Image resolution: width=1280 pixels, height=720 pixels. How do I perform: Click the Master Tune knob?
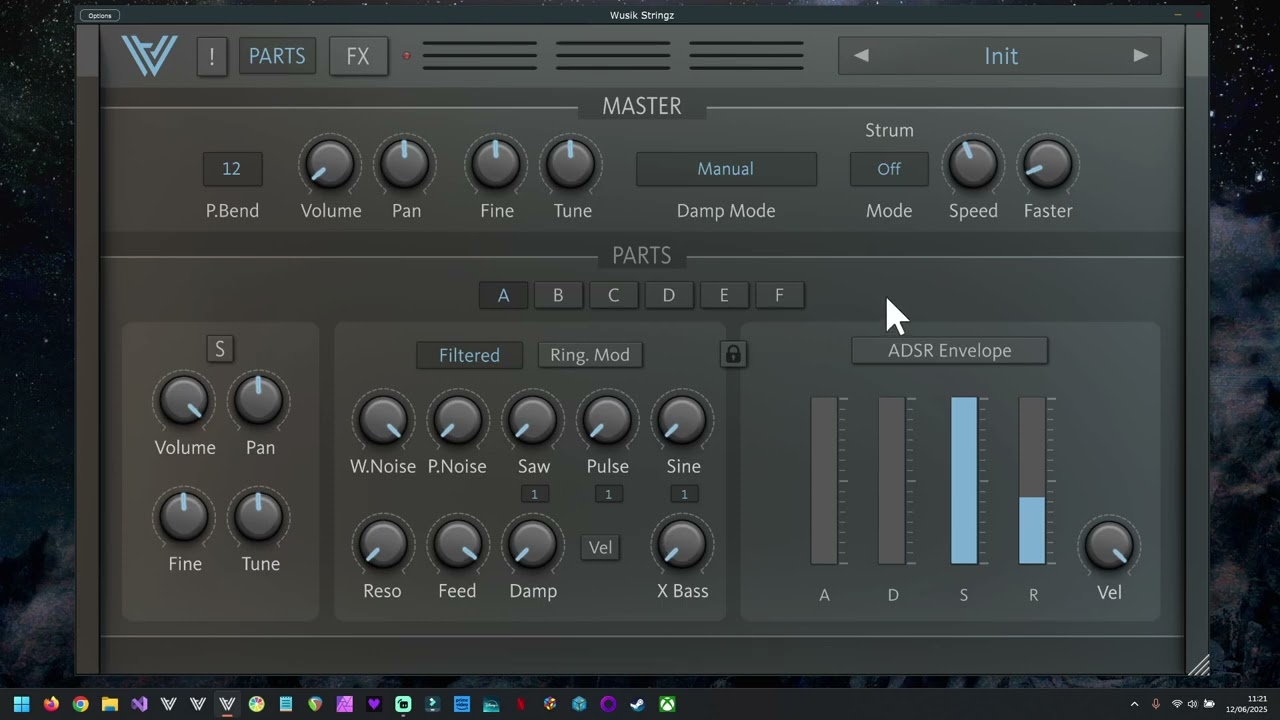click(571, 164)
